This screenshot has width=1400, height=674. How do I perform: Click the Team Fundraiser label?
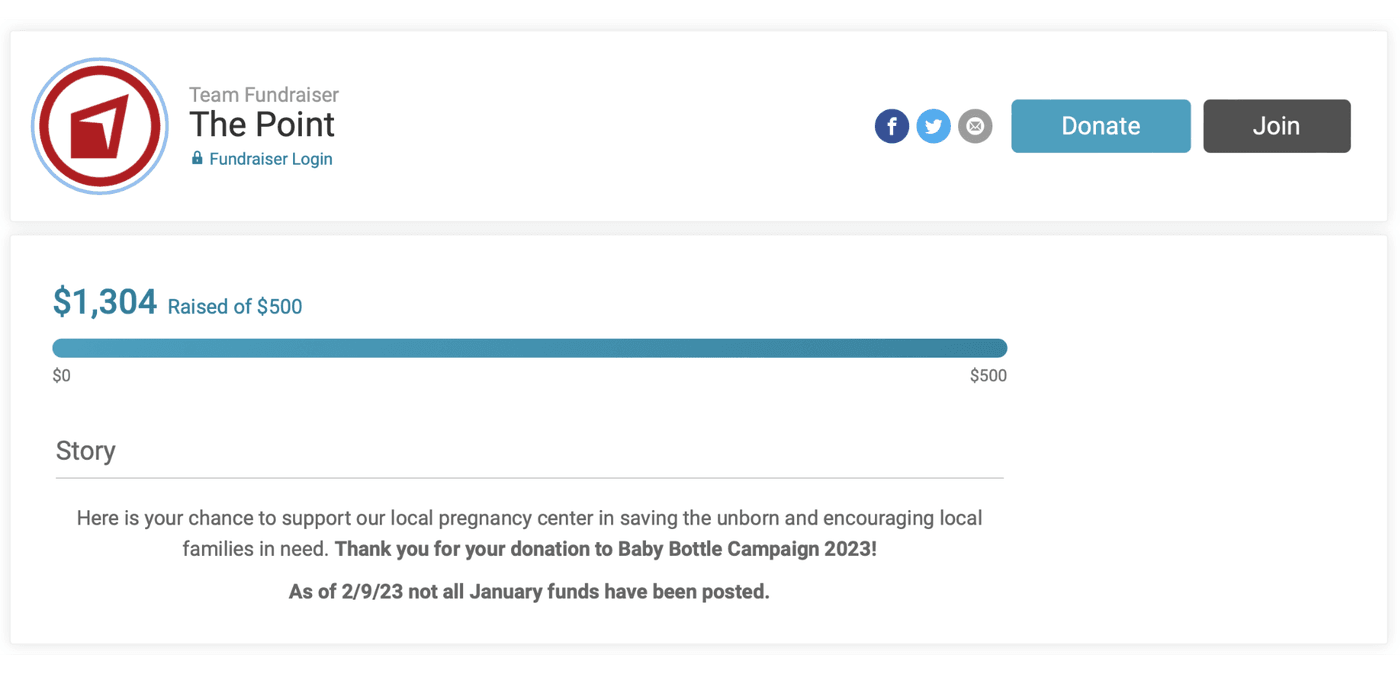coord(264,95)
